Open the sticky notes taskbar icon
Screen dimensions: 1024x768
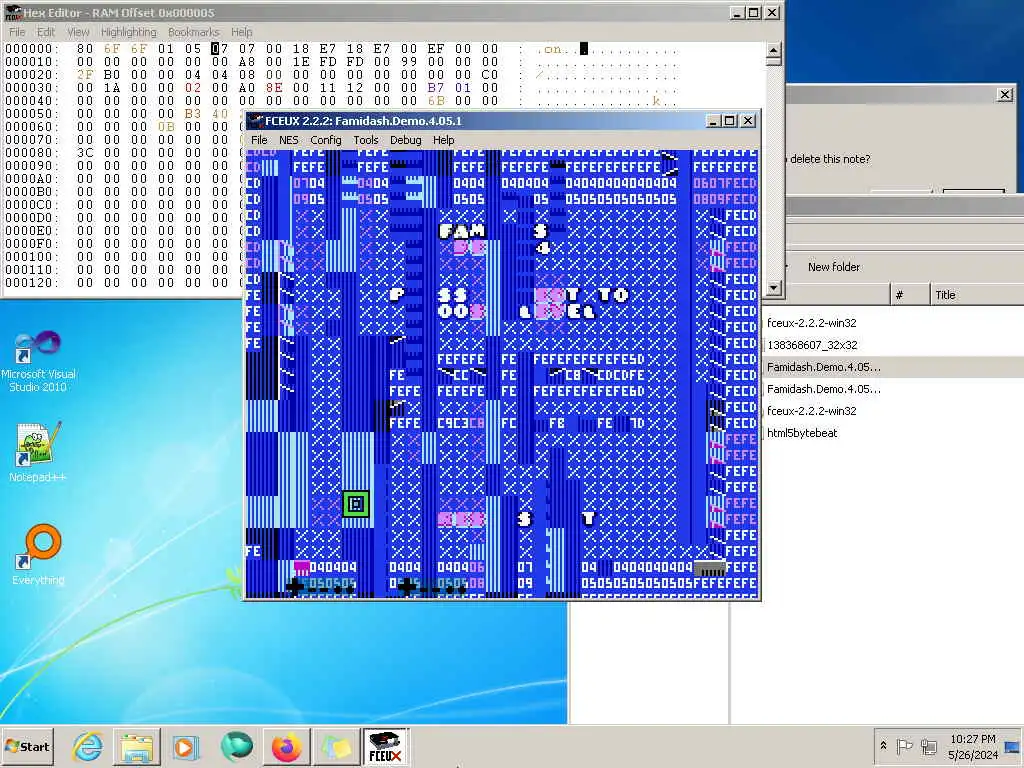[x=336, y=746]
